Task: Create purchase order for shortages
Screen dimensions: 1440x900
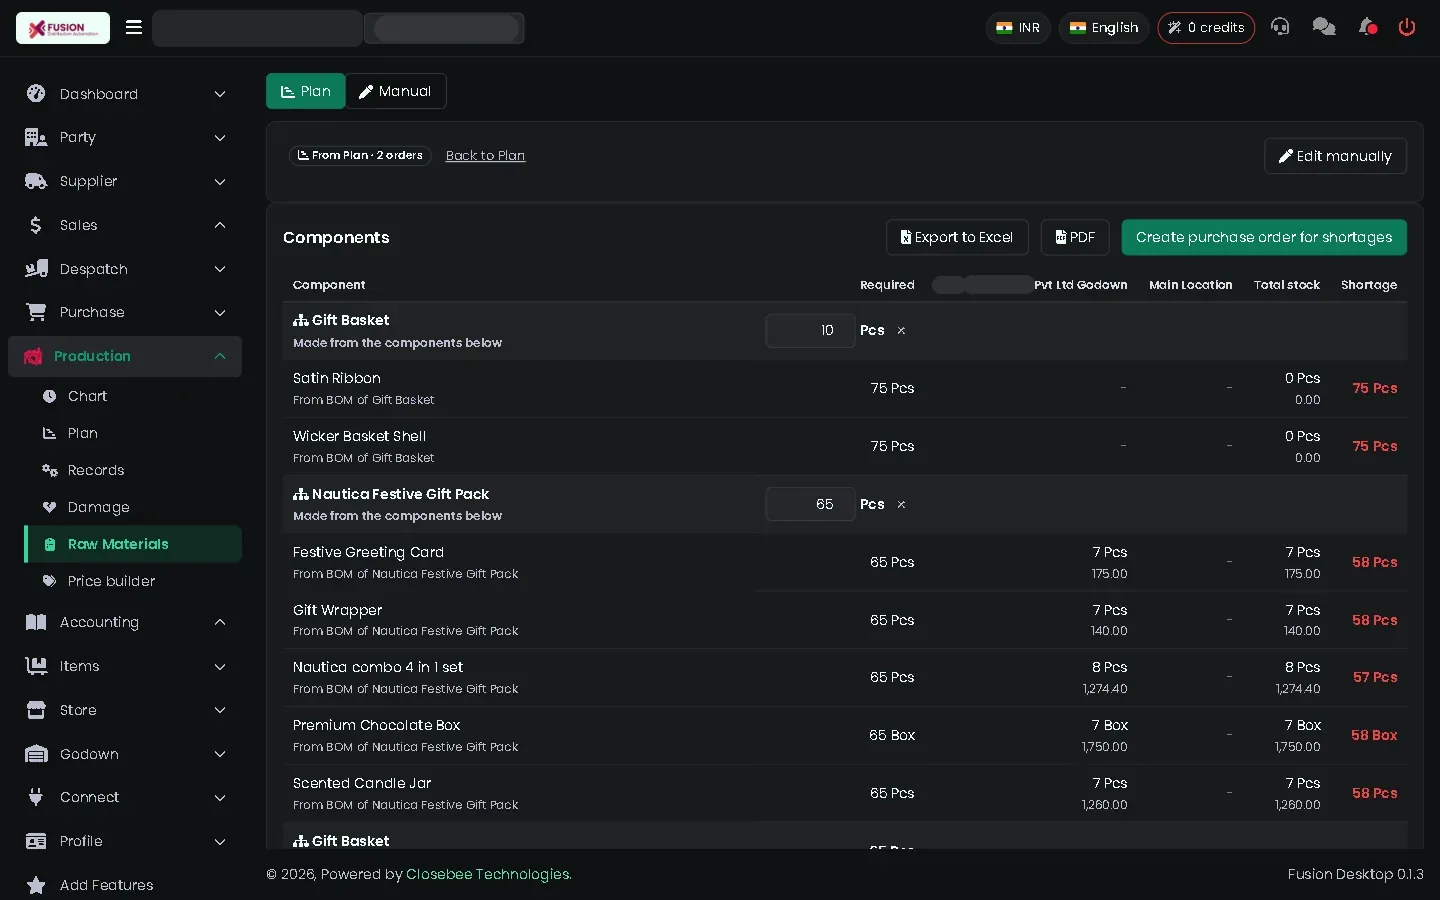Action: tap(1264, 237)
